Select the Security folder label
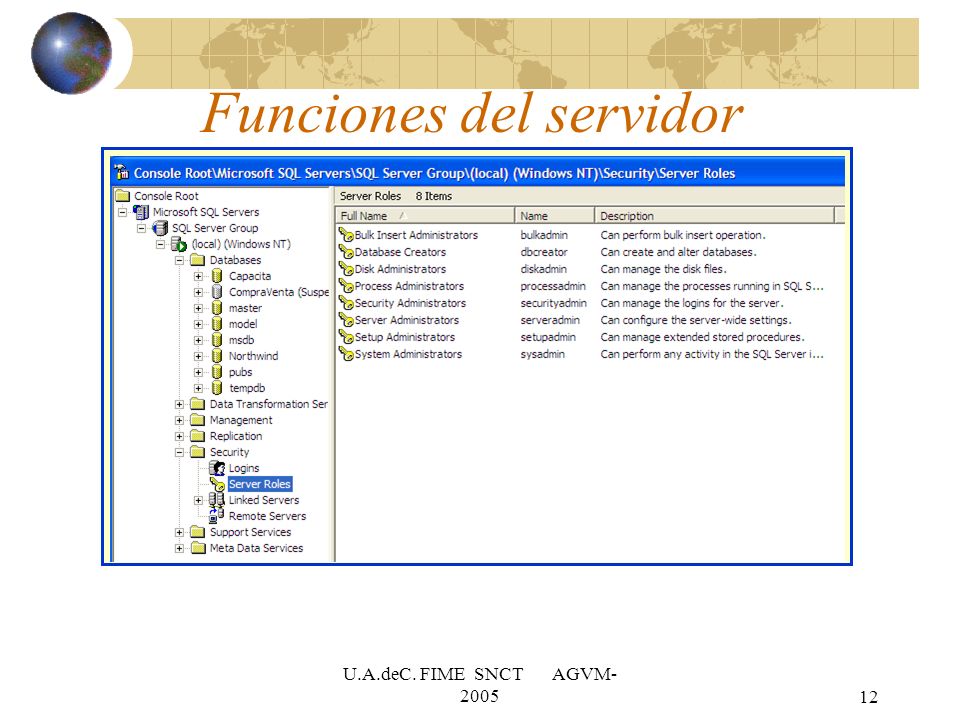960x720 pixels. [x=230, y=452]
